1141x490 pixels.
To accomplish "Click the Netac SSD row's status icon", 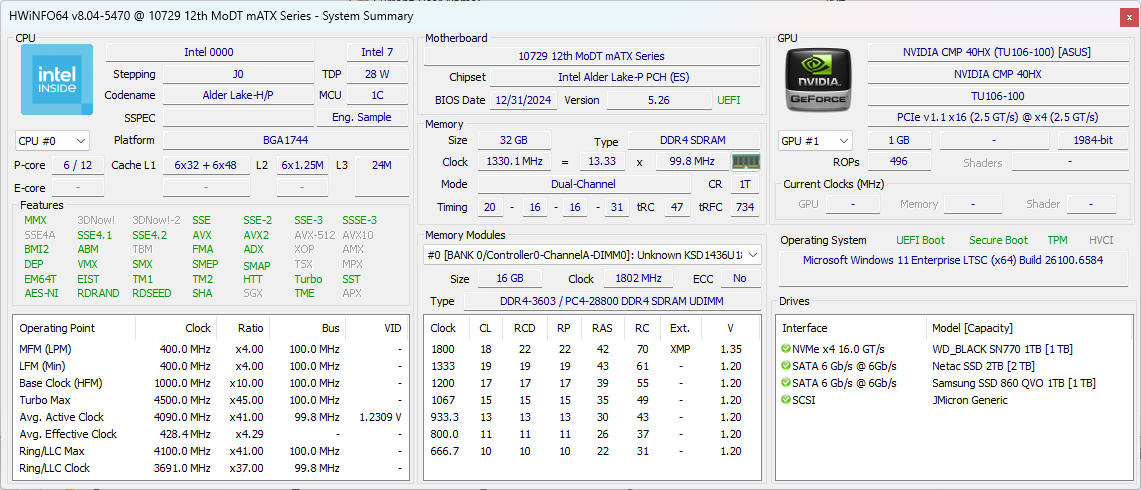I will pyautogui.click(x=786, y=366).
